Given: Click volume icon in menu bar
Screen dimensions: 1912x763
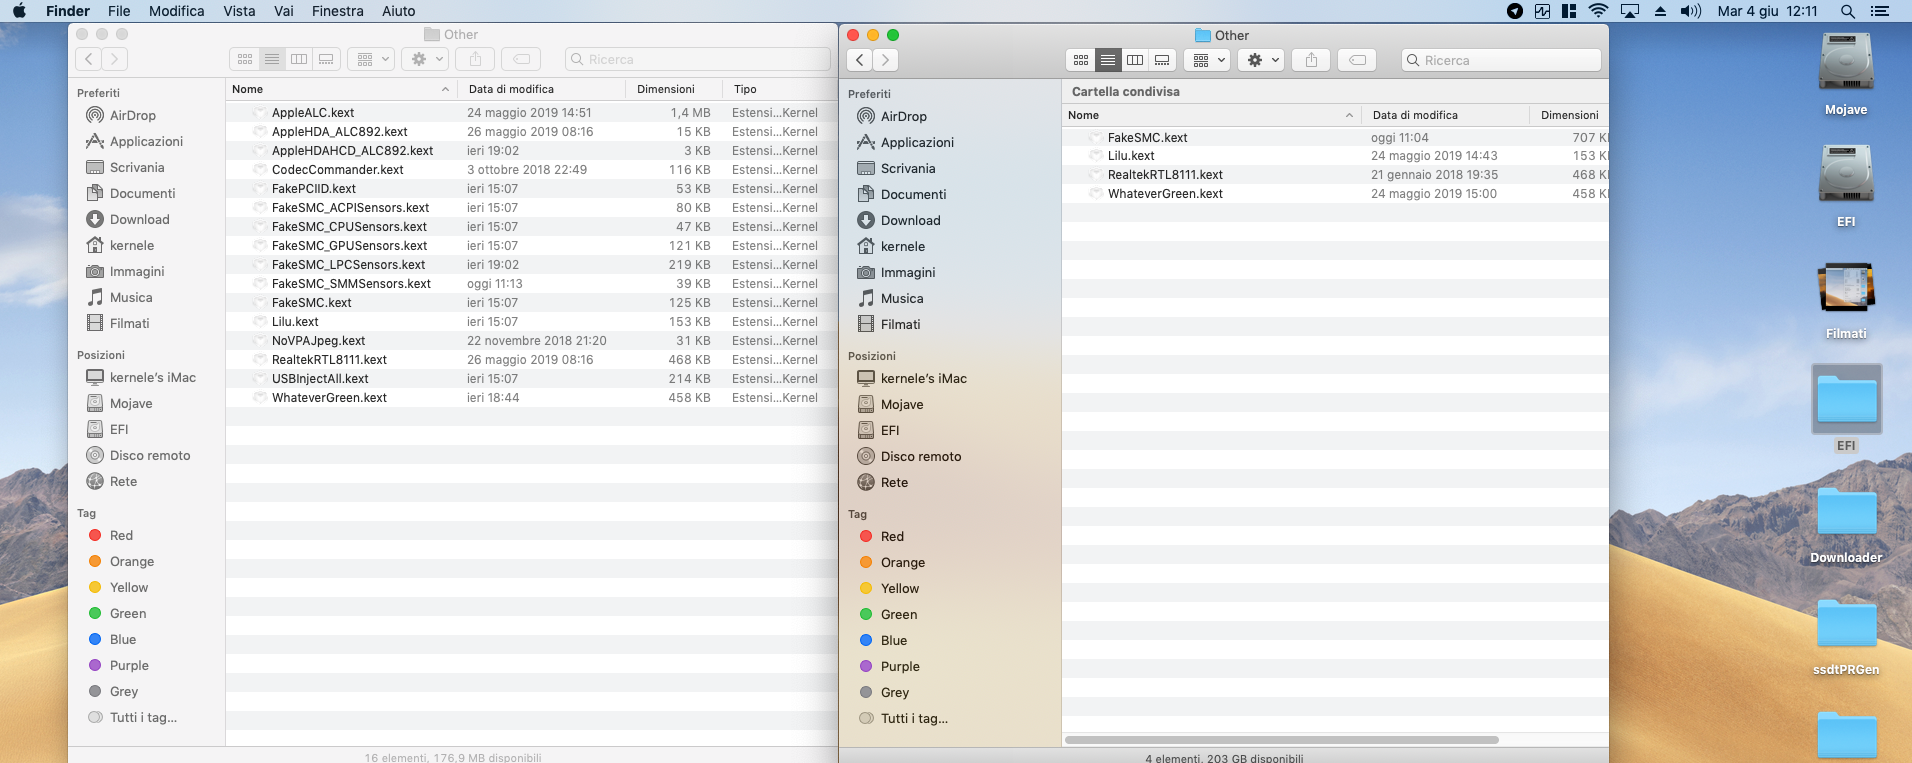Looking at the screenshot, I should tap(1691, 11).
